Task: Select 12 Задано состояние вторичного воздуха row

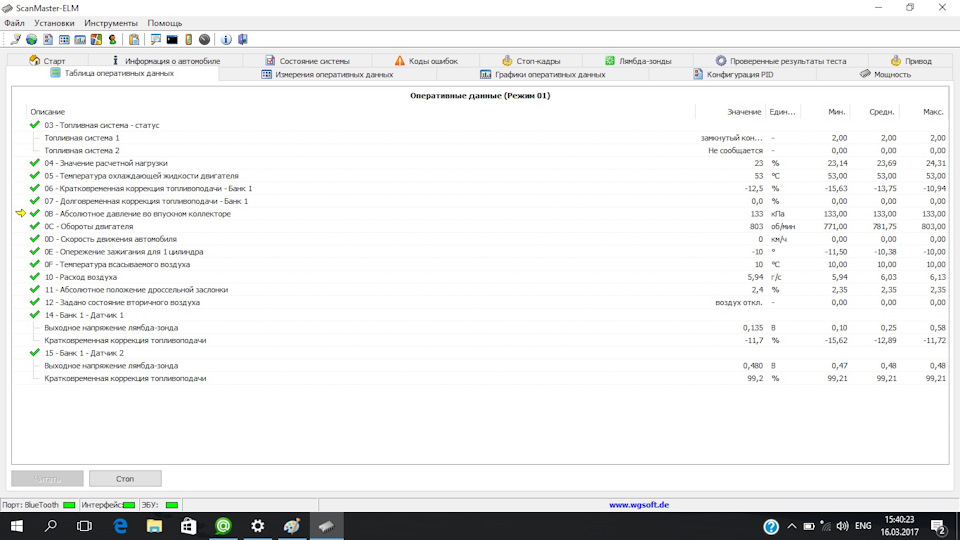Action: [x=481, y=302]
